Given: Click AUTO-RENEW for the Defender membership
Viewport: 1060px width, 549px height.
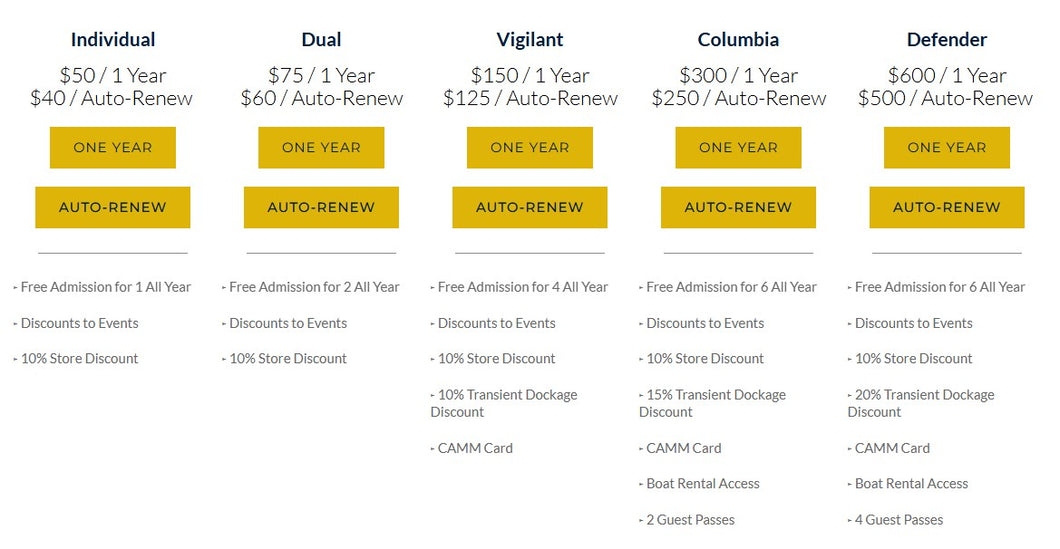Looking at the screenshot, I should tap(947, 207).
